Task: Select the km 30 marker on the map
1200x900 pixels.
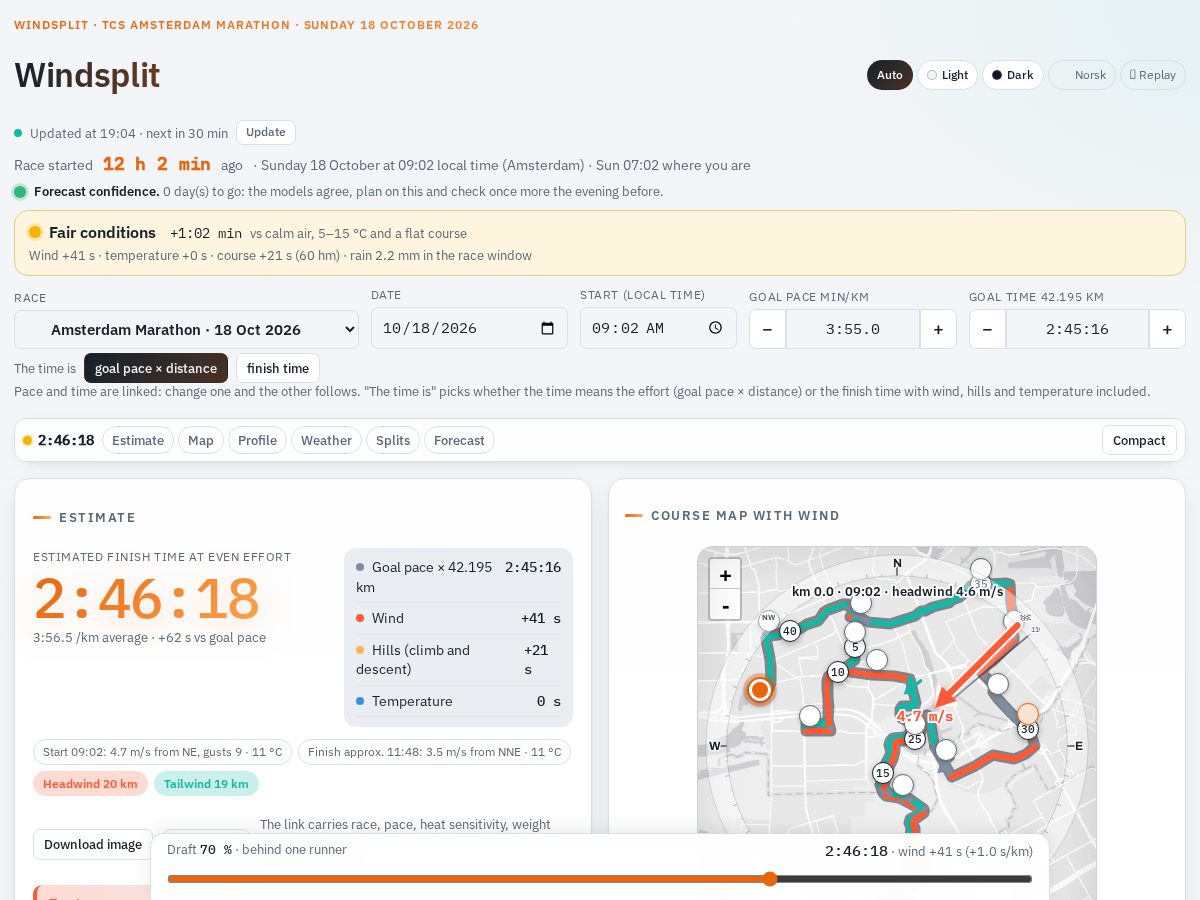Action: pos(1027,729)
